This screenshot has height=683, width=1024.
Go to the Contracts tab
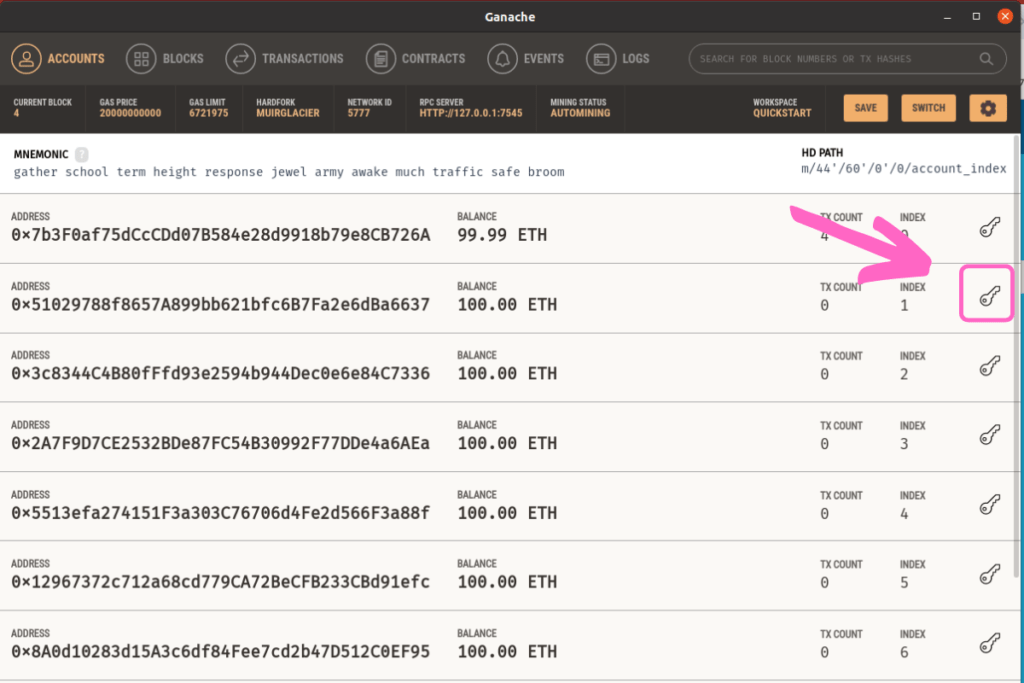click(x=416, y=59)
